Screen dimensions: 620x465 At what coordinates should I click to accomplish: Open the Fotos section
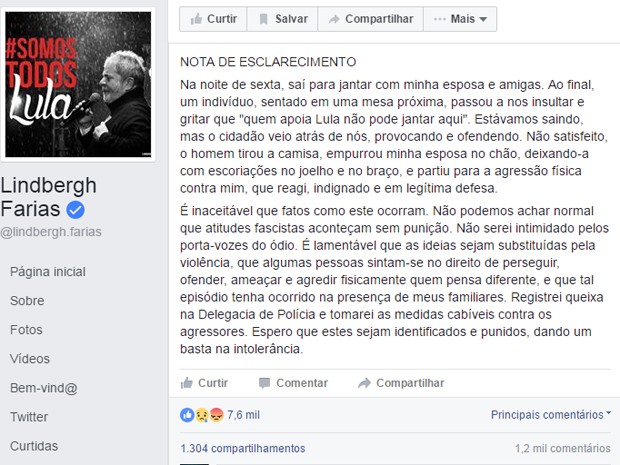[x=26, y=330]
